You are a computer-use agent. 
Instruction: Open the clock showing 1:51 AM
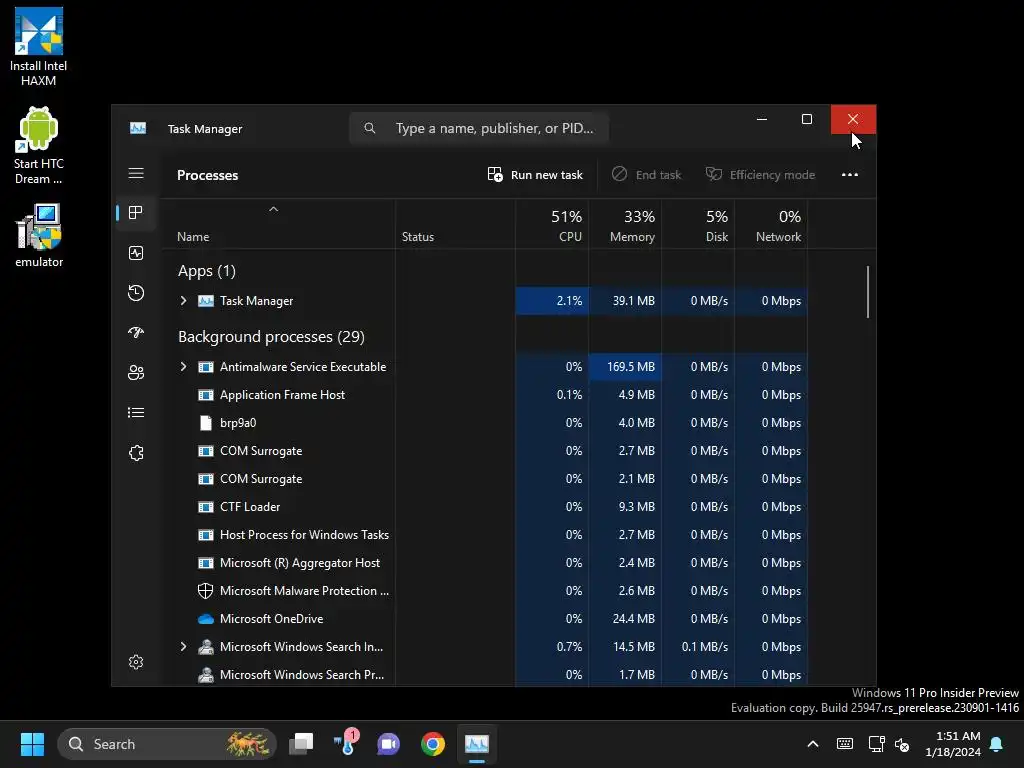[x=953, y=744]
